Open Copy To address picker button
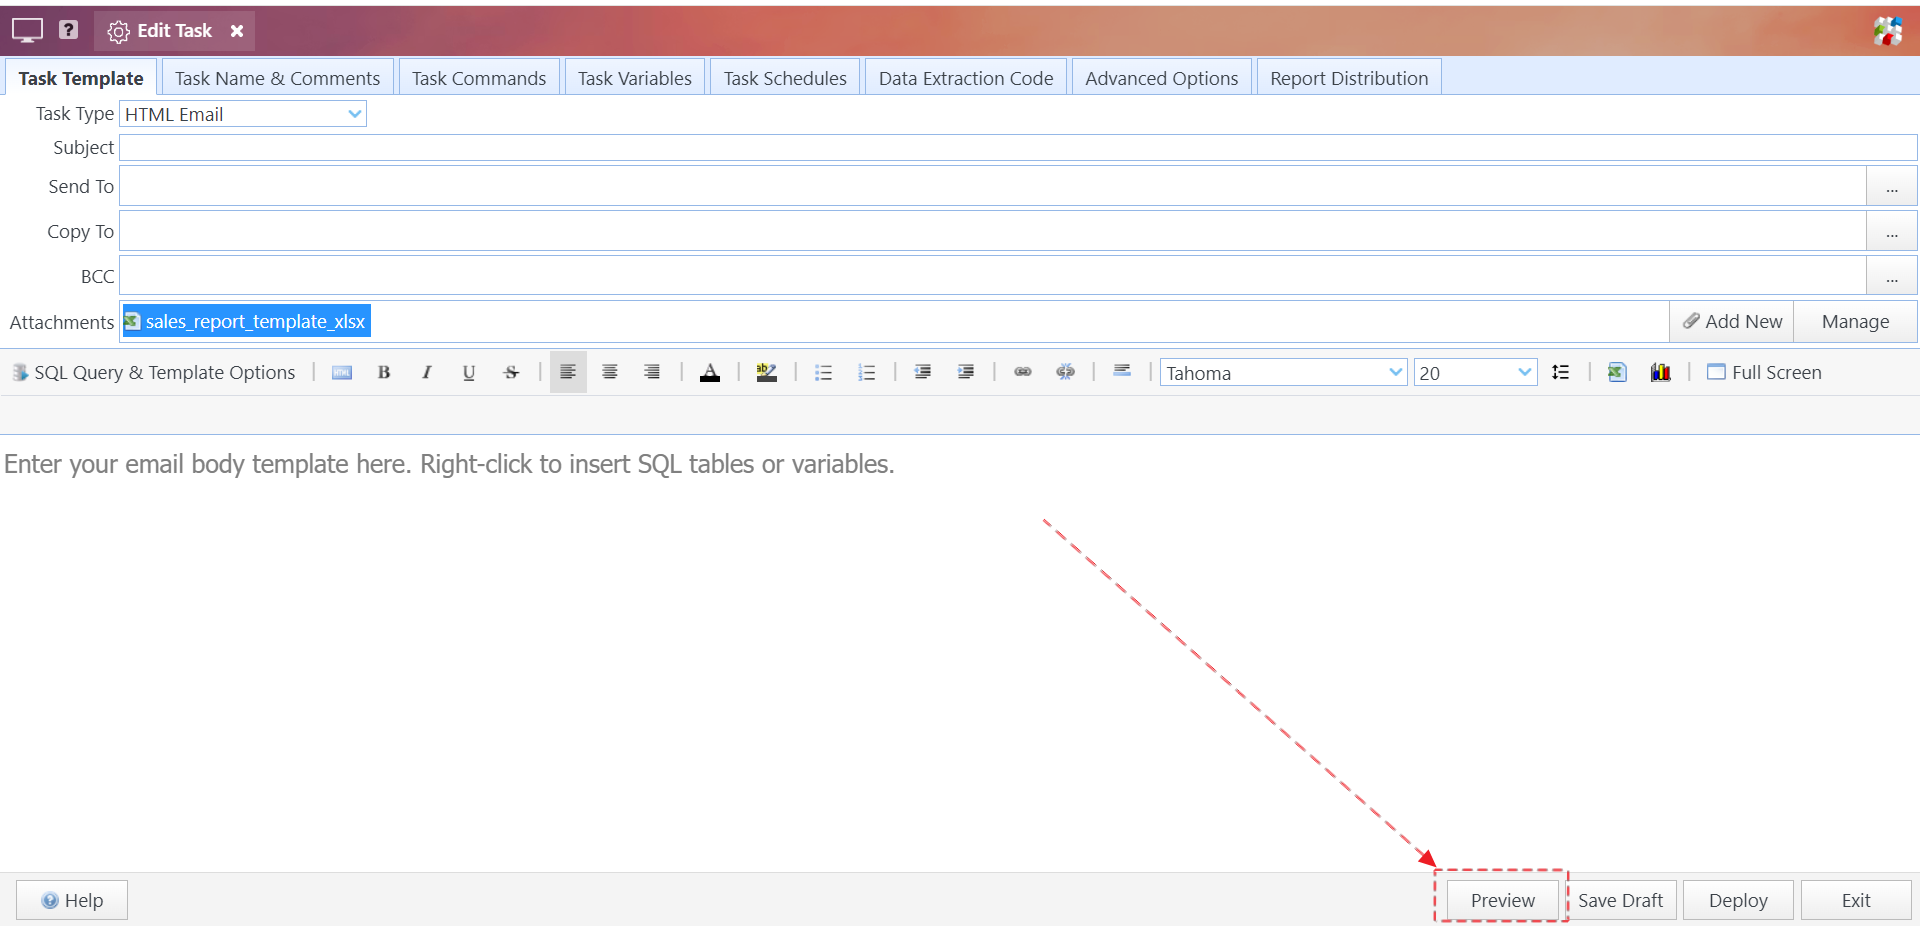This screenshot has height=926, width=1920. pos(1892,231)
